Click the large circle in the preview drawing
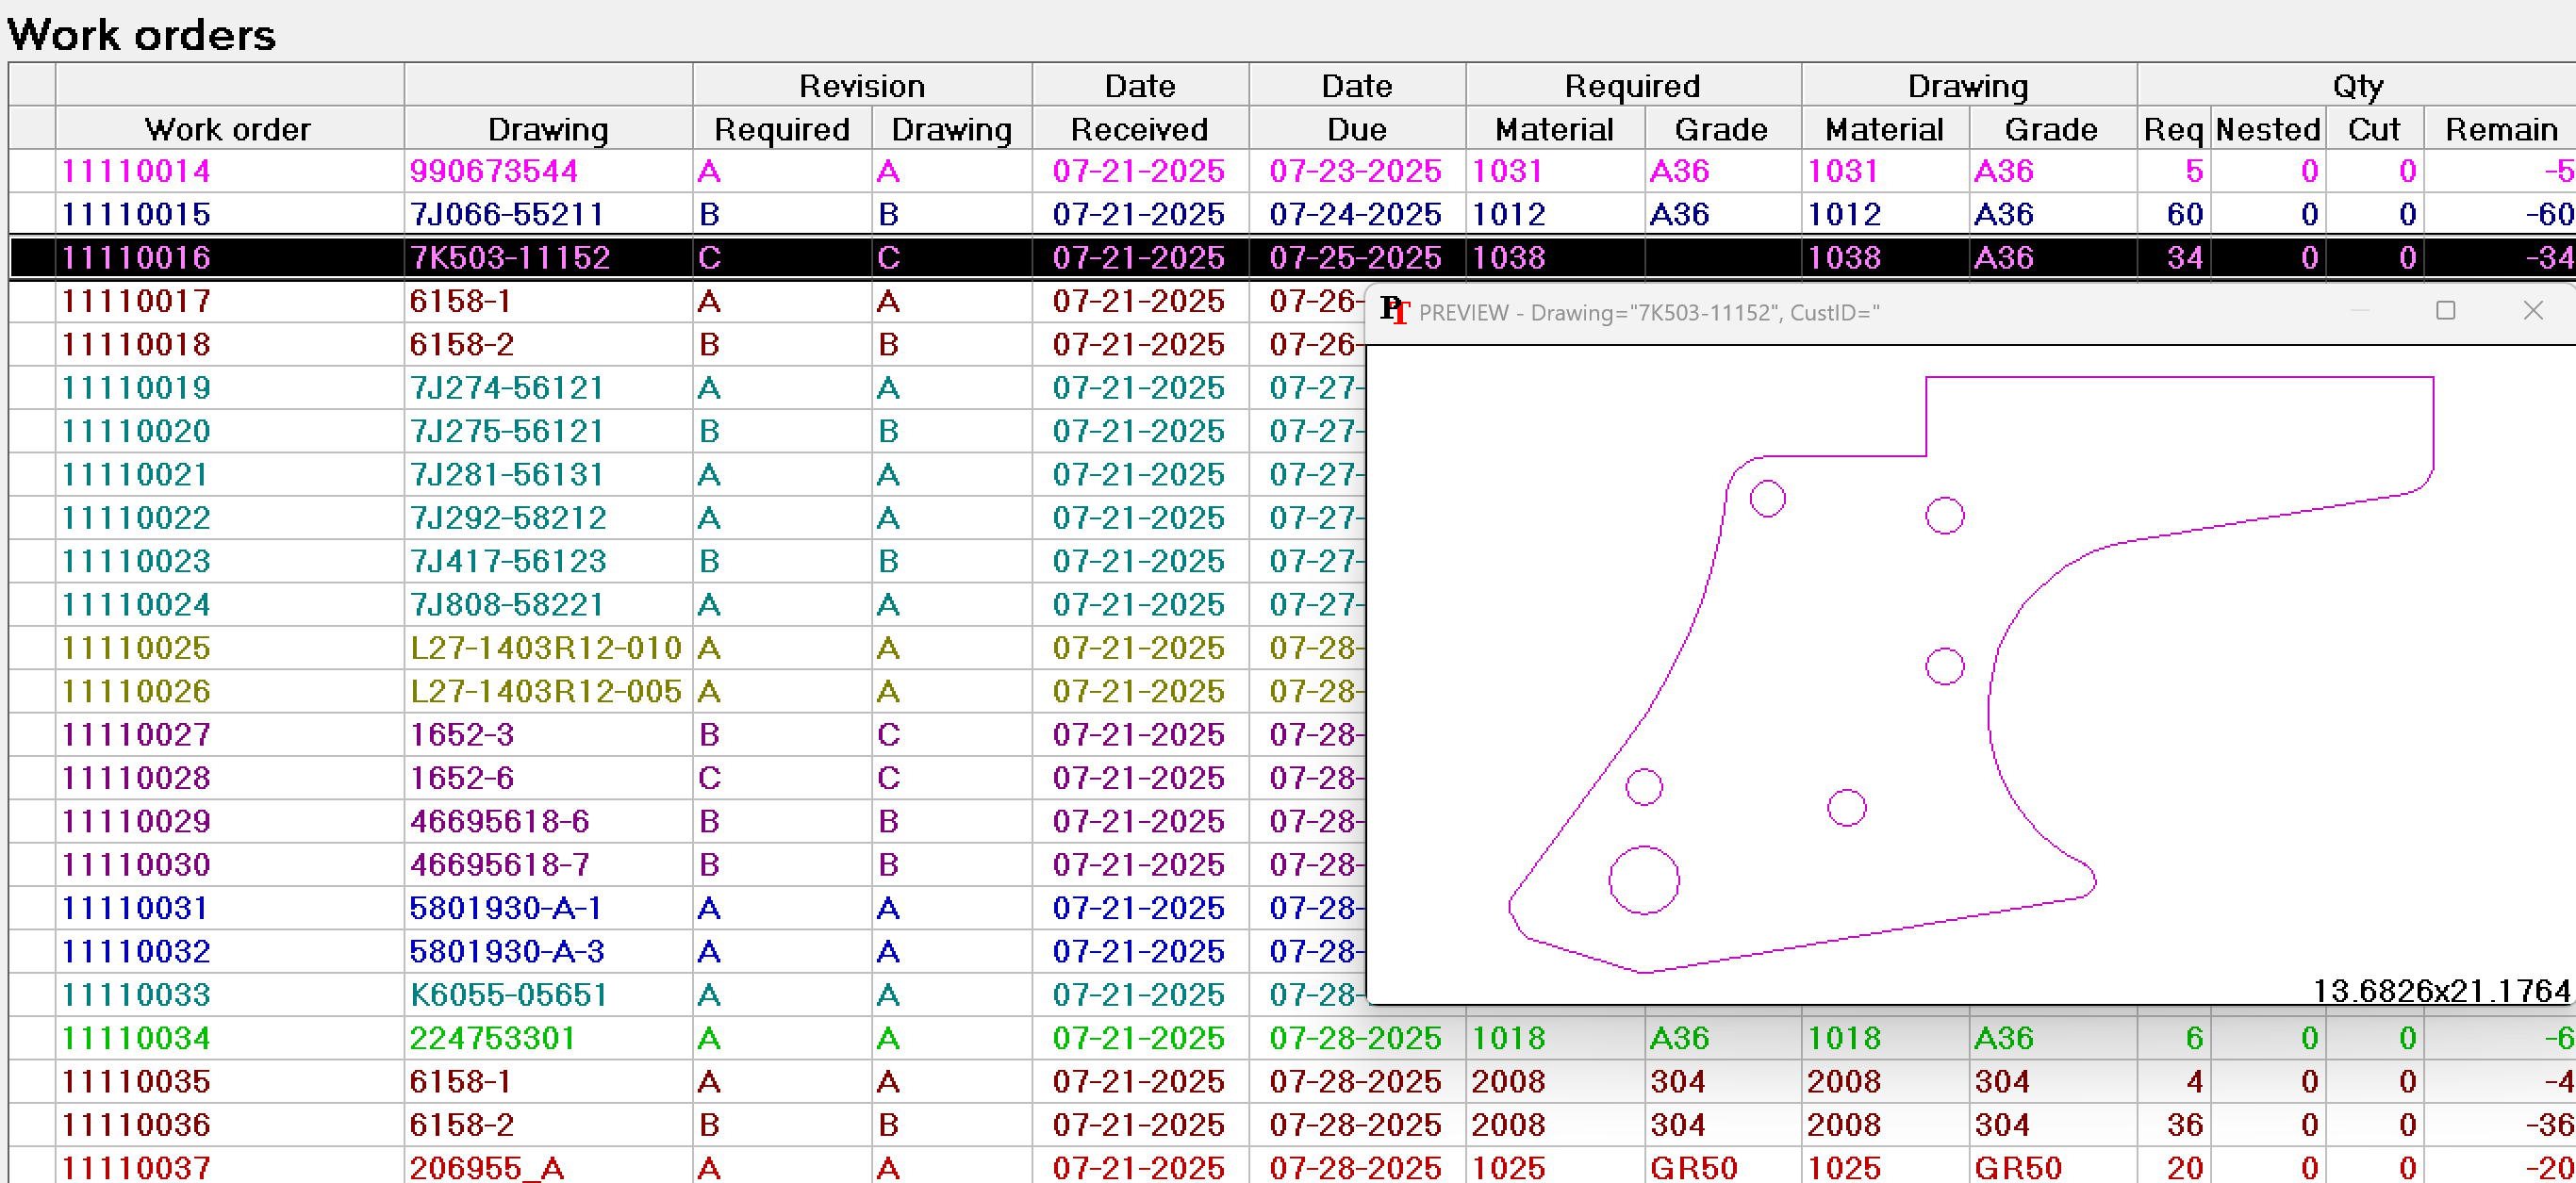This screenshot has width=2576, height=1183. coord(1643,880)
